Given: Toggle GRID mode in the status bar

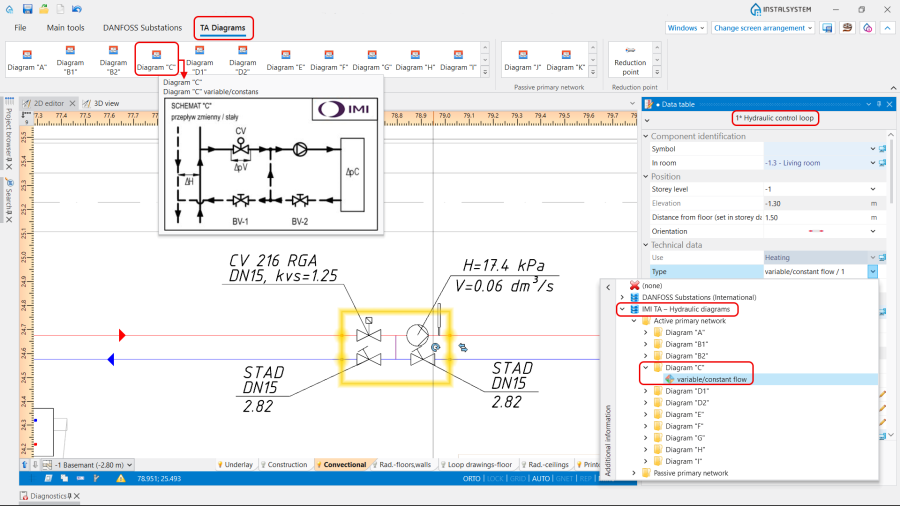Looking at the screenshot, I should tap(519, 479).
